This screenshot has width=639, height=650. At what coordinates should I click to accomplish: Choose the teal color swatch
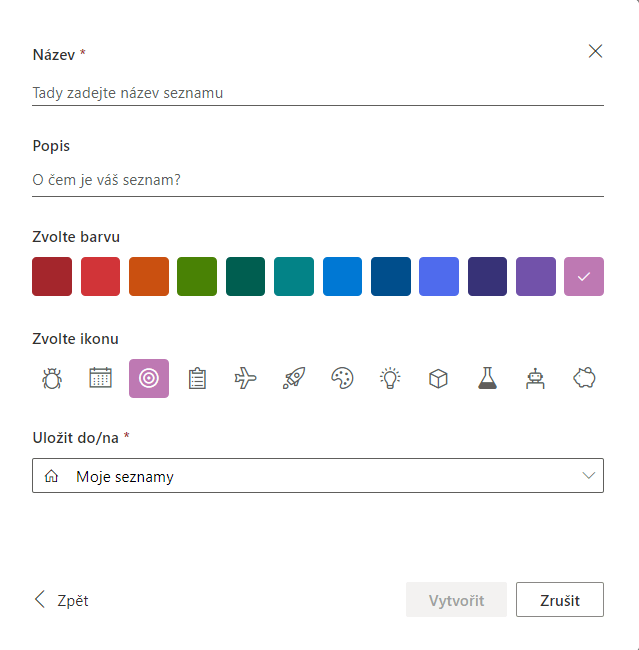coord(294,276)
